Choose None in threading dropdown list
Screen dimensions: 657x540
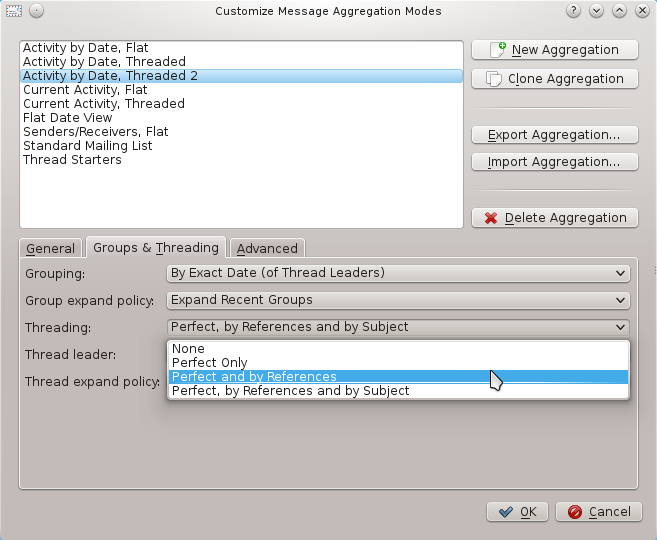pos(398,349)
